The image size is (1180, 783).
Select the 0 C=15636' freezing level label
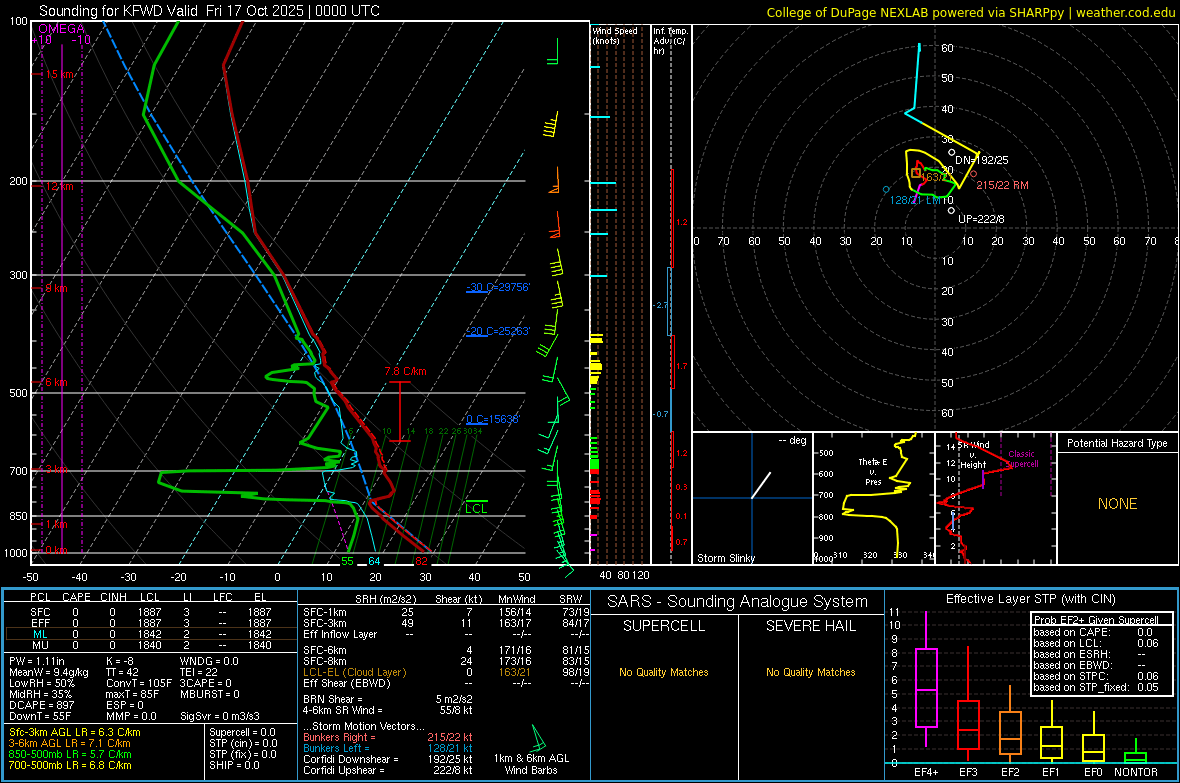[x=493, y=419]
